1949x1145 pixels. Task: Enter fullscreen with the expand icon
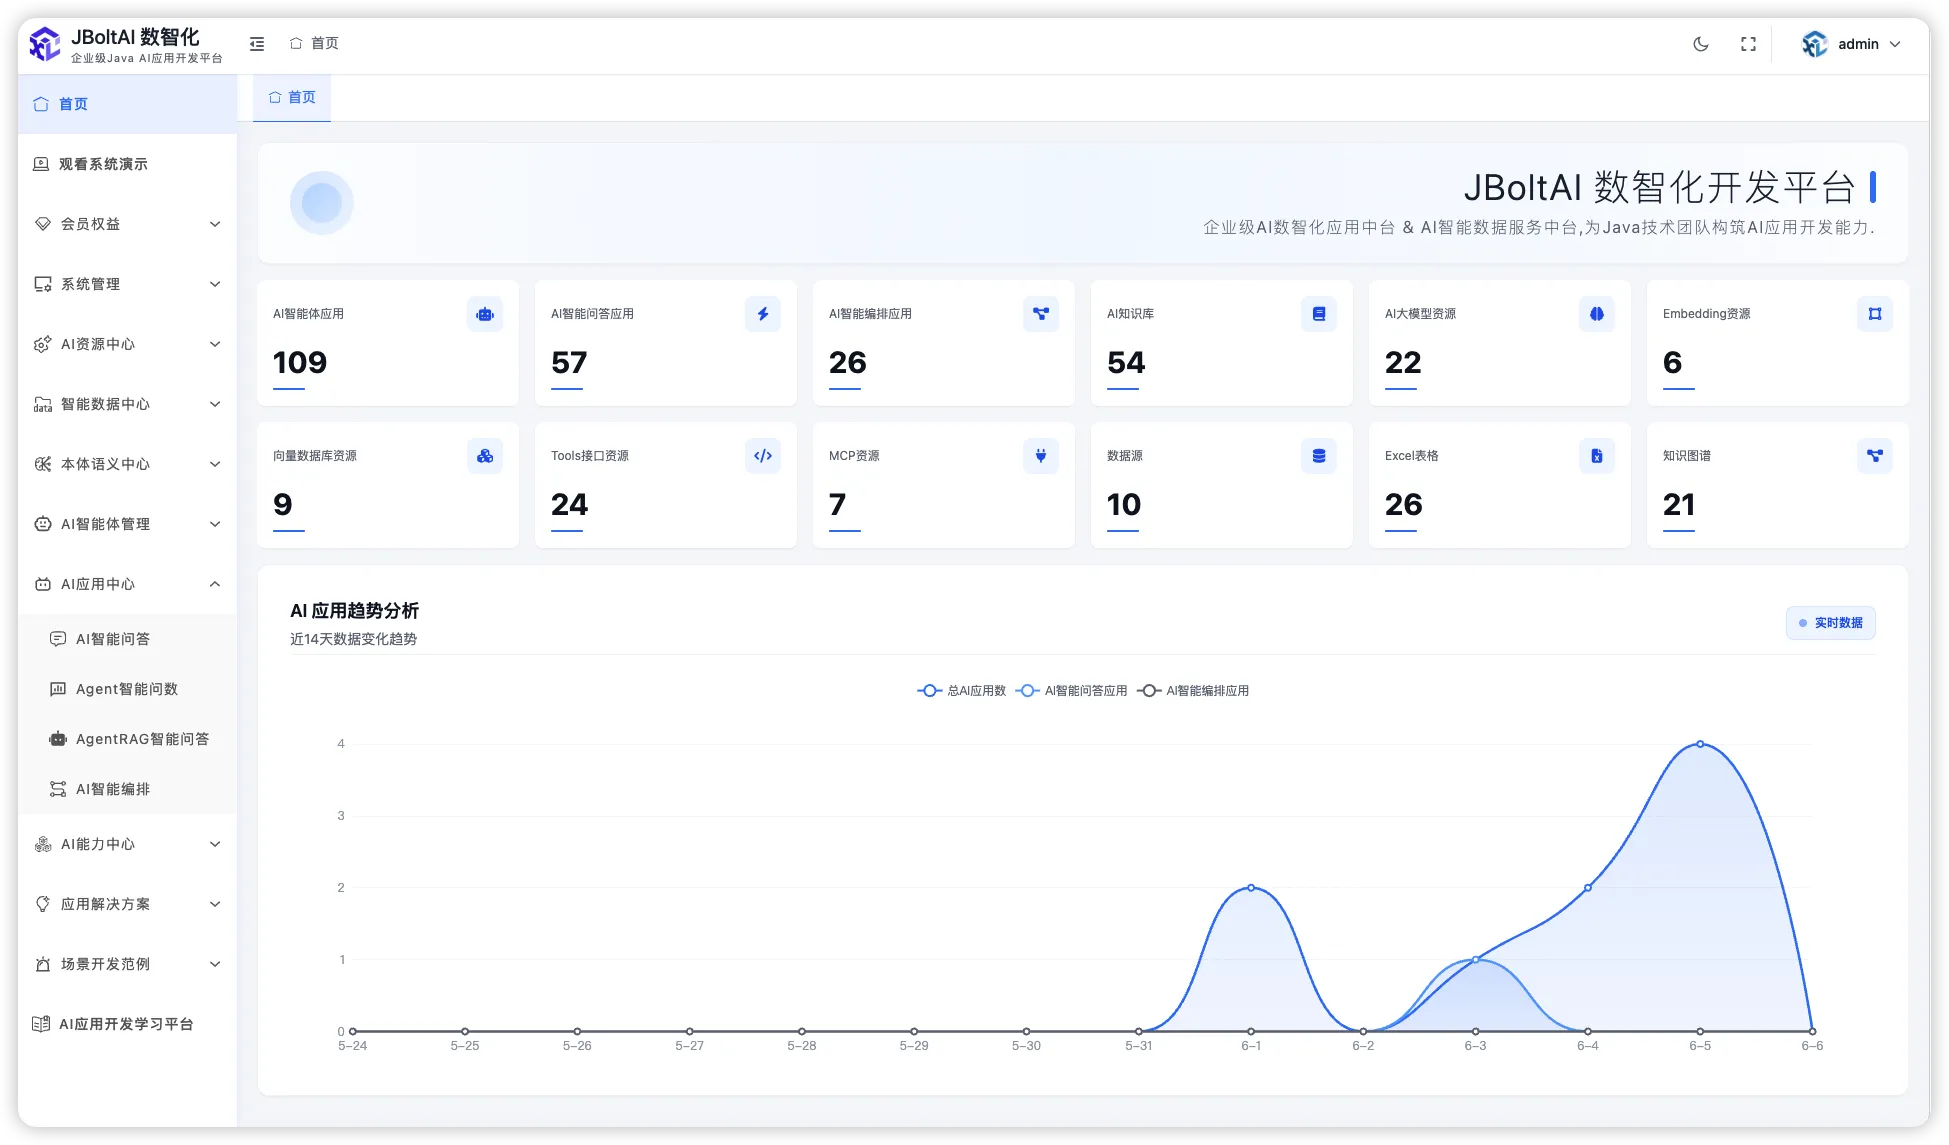(1748, 44)
